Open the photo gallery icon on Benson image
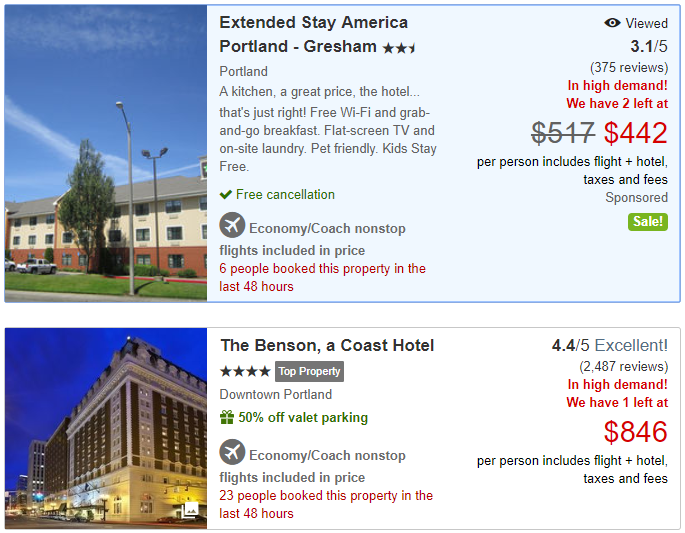Viewport: 685px width, 533px height. [190, 509]
